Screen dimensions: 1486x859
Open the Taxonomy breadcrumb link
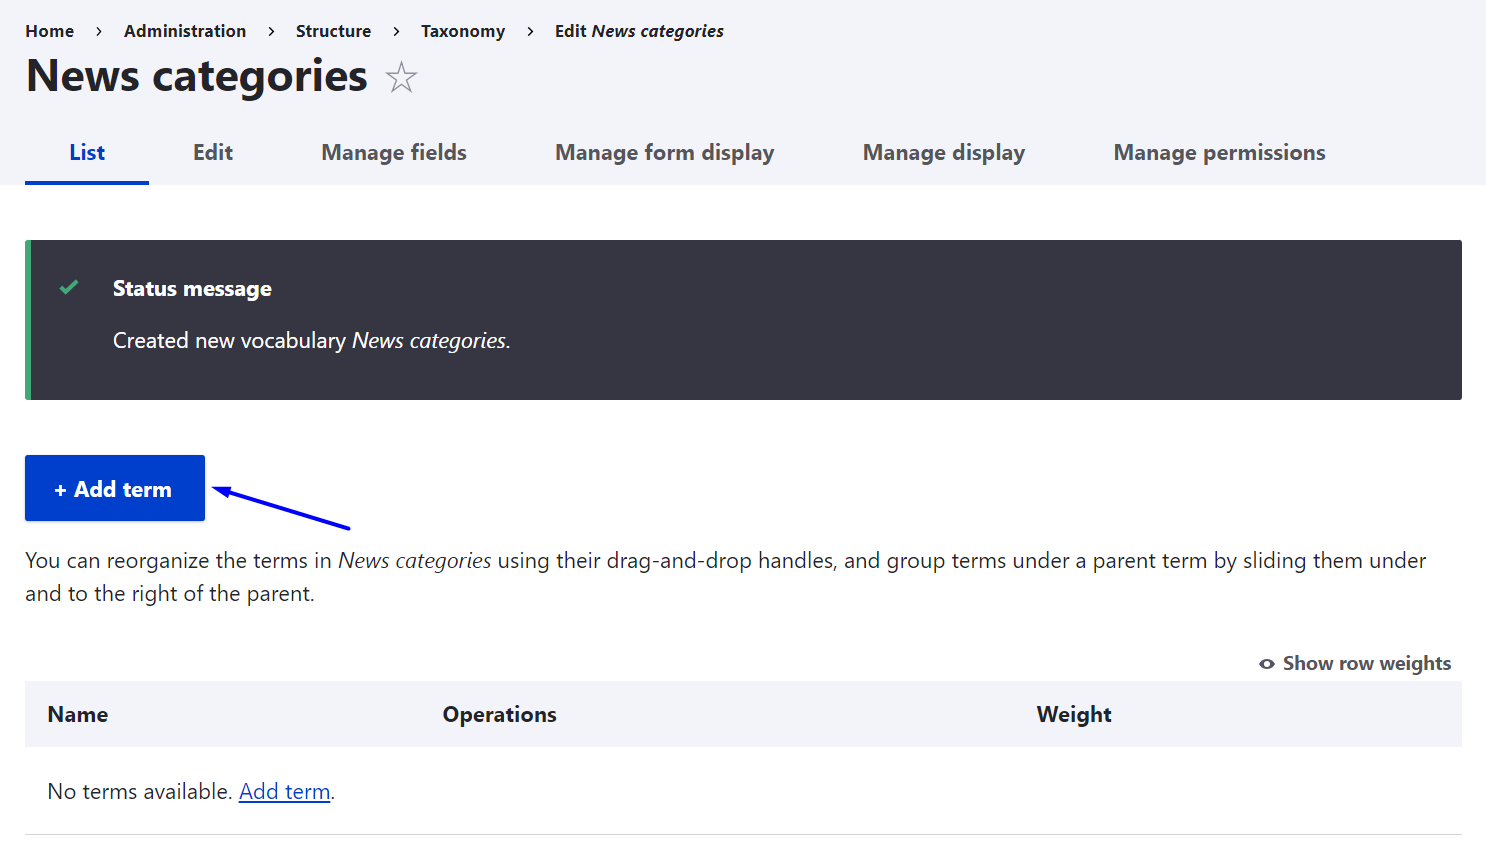463,31
